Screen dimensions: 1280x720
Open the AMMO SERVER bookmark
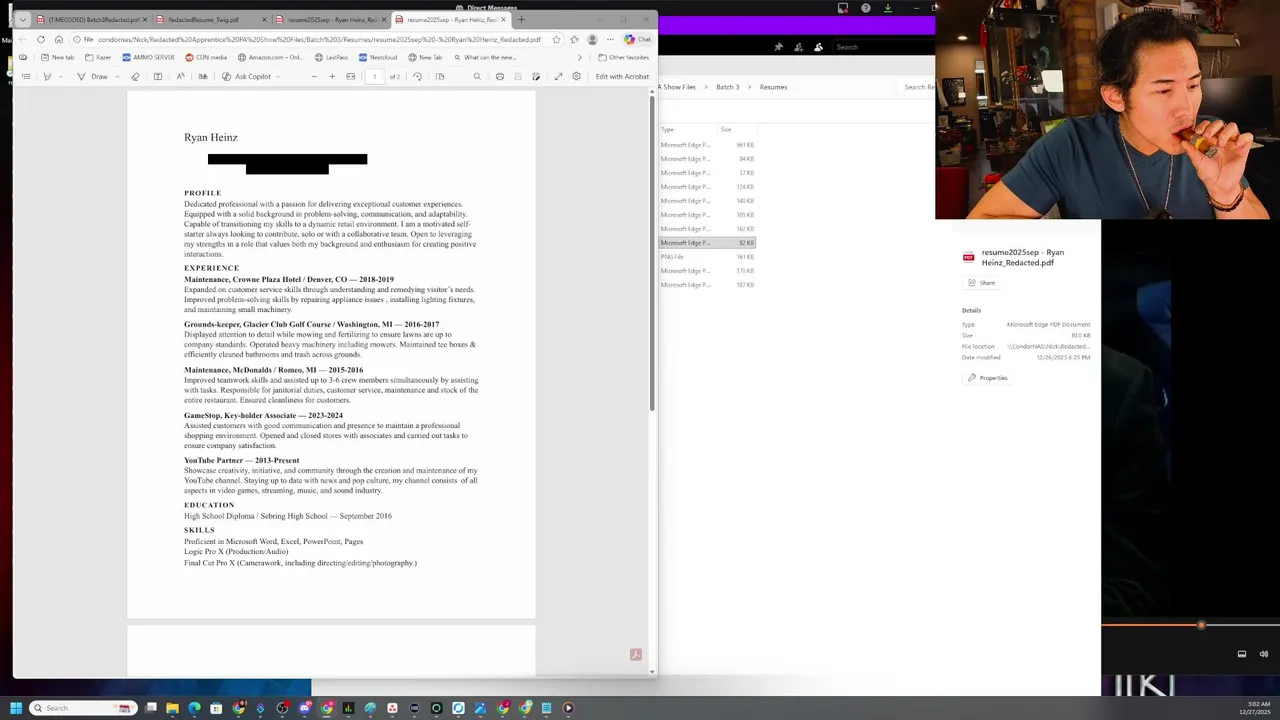[148, 57]
